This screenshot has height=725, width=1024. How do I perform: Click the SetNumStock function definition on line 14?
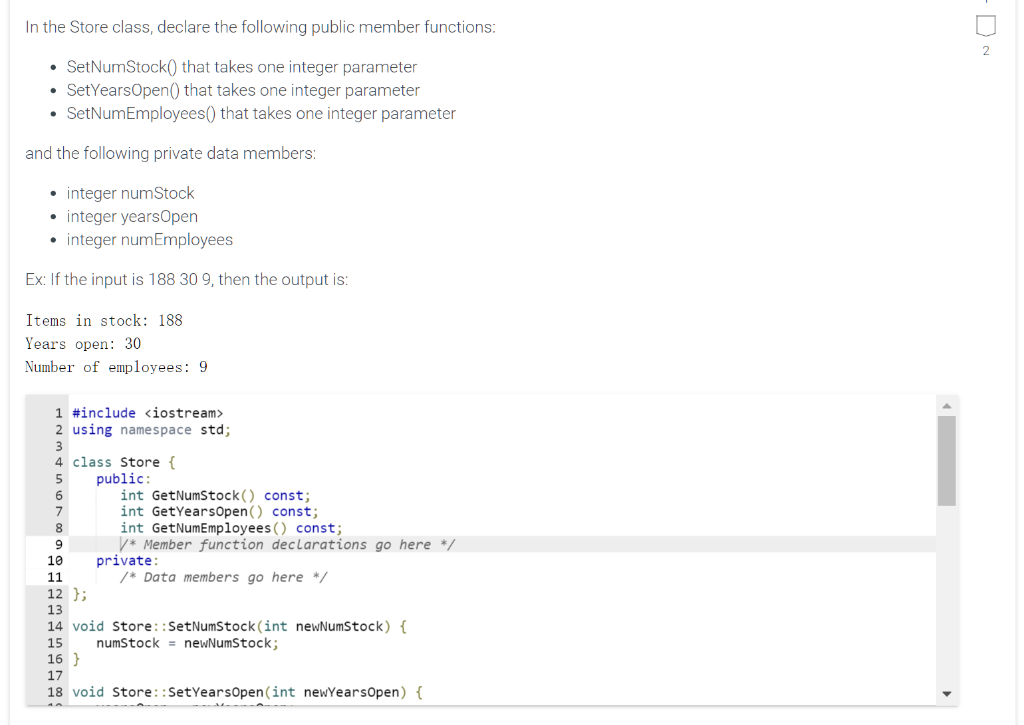(238, 626)
